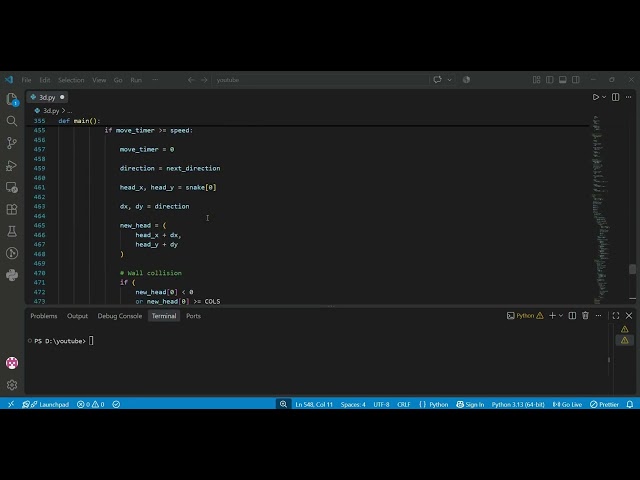Open terminal panel more actions ellipsis
640x480 pixels.
click(598, 316)
